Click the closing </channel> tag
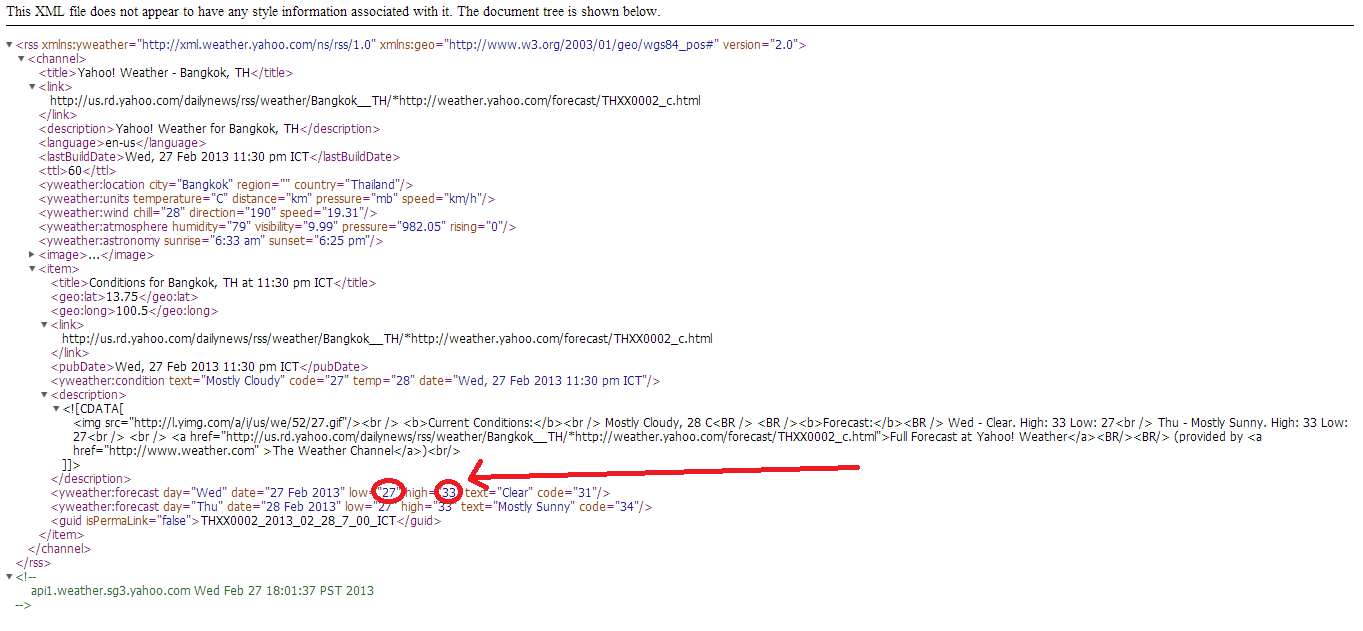 [59, 549]
